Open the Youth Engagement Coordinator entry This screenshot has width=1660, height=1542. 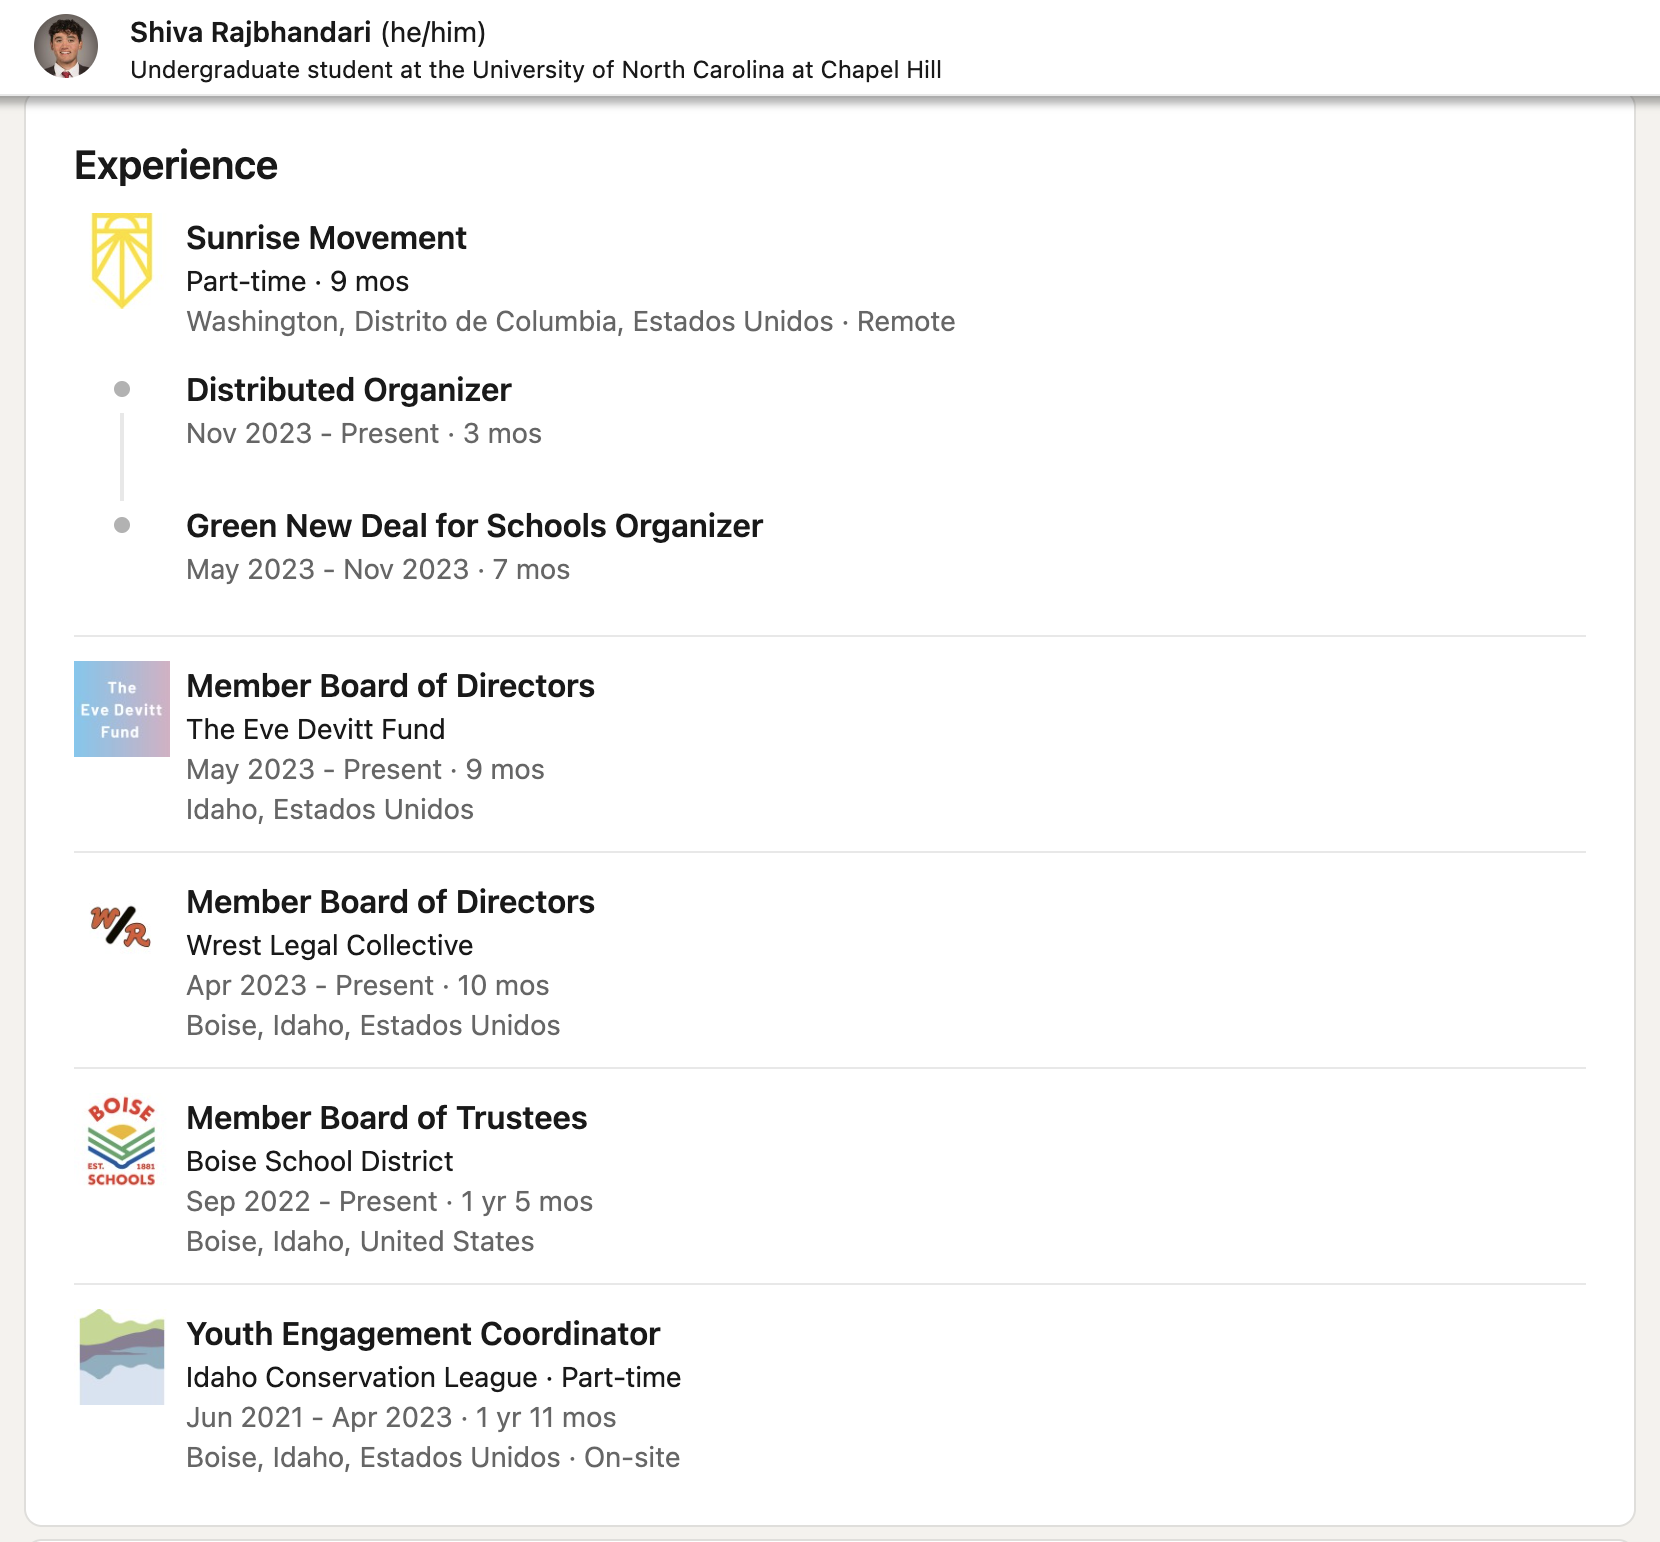click(x=423, y=1334)
